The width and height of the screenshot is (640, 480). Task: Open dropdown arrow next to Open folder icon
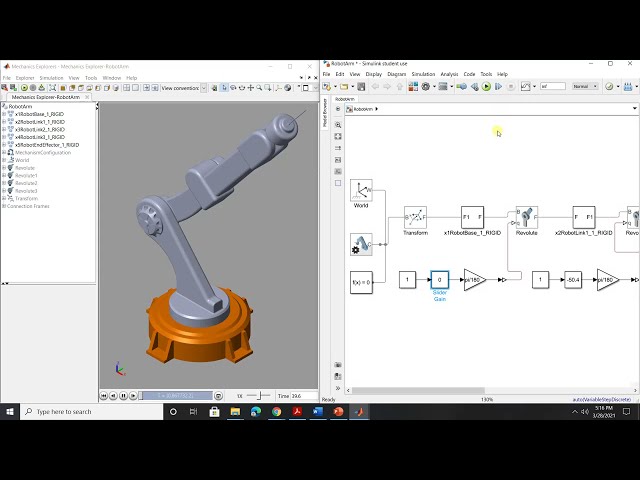[x=352, y=87]
